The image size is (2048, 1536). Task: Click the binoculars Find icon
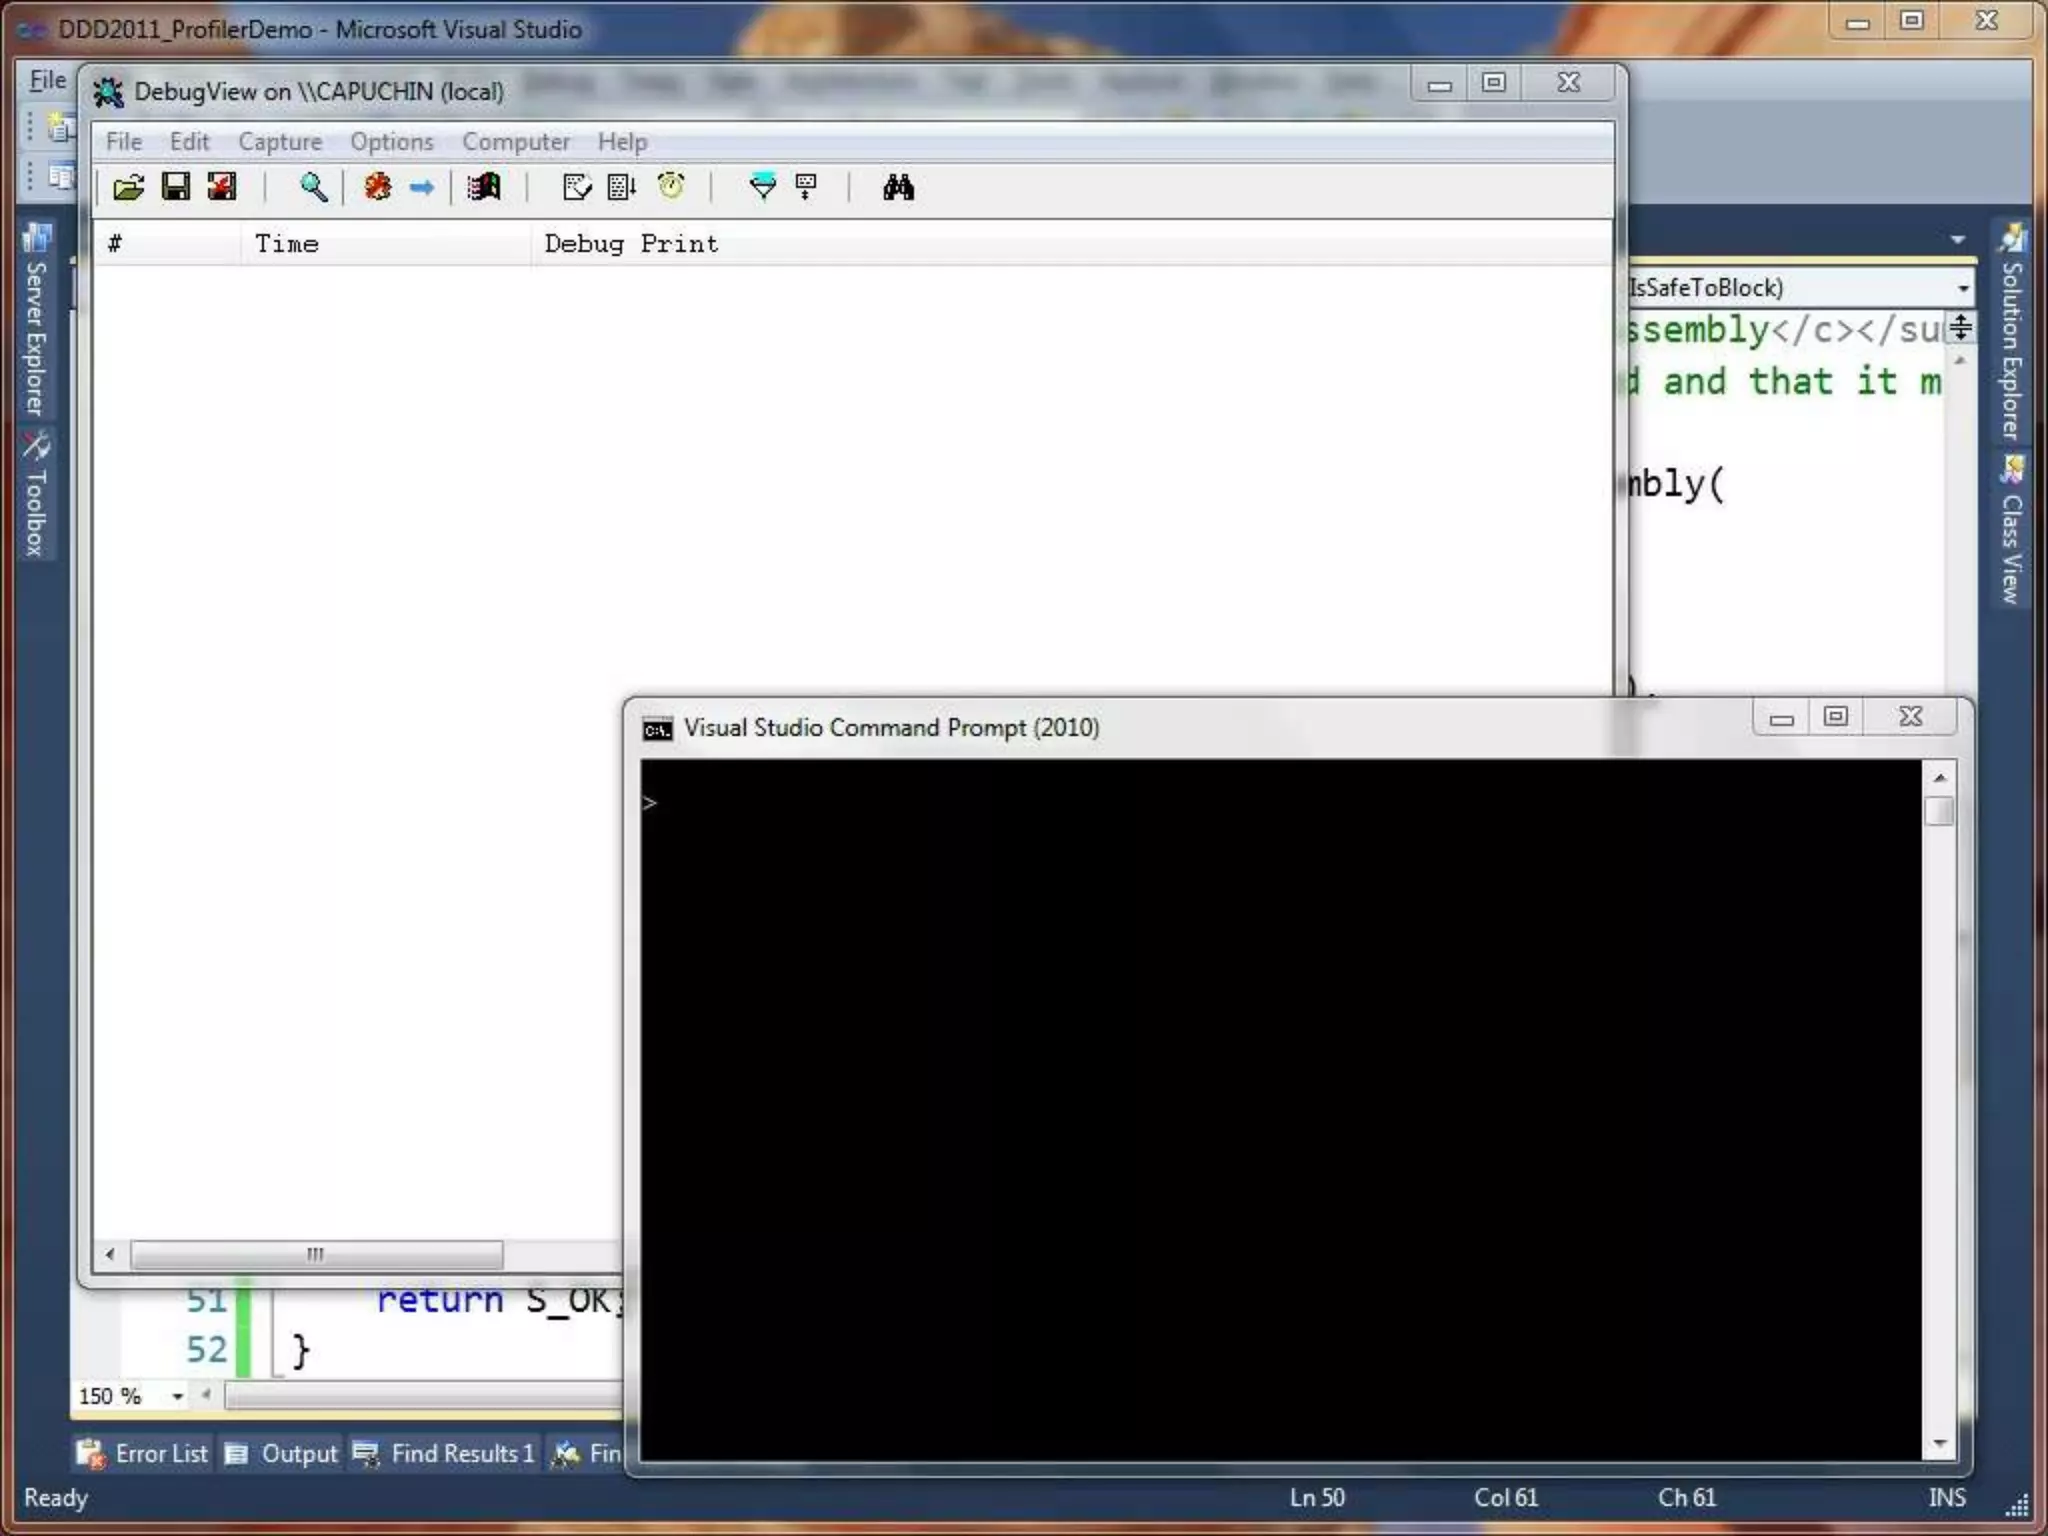898,187
